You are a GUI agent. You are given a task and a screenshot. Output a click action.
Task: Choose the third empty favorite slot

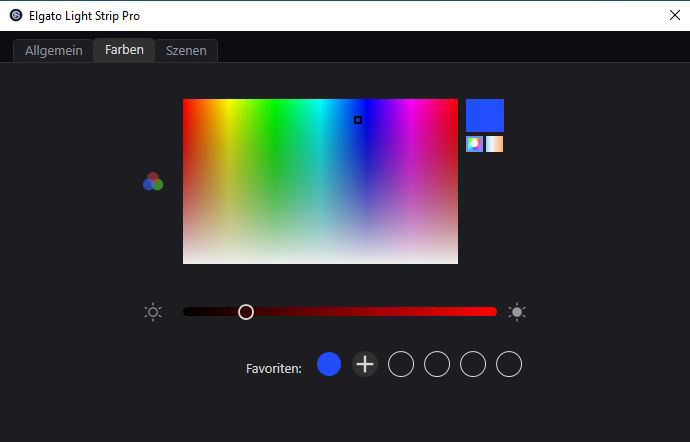[x=473, y=365]
